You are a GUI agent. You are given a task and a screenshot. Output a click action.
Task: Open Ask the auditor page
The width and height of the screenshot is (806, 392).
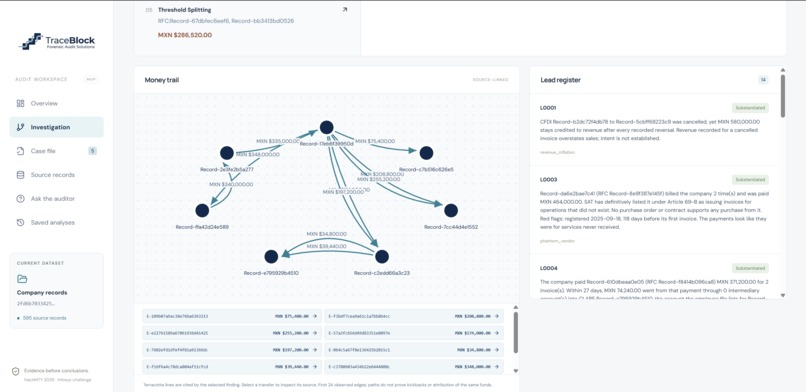[x=52, y=199]
